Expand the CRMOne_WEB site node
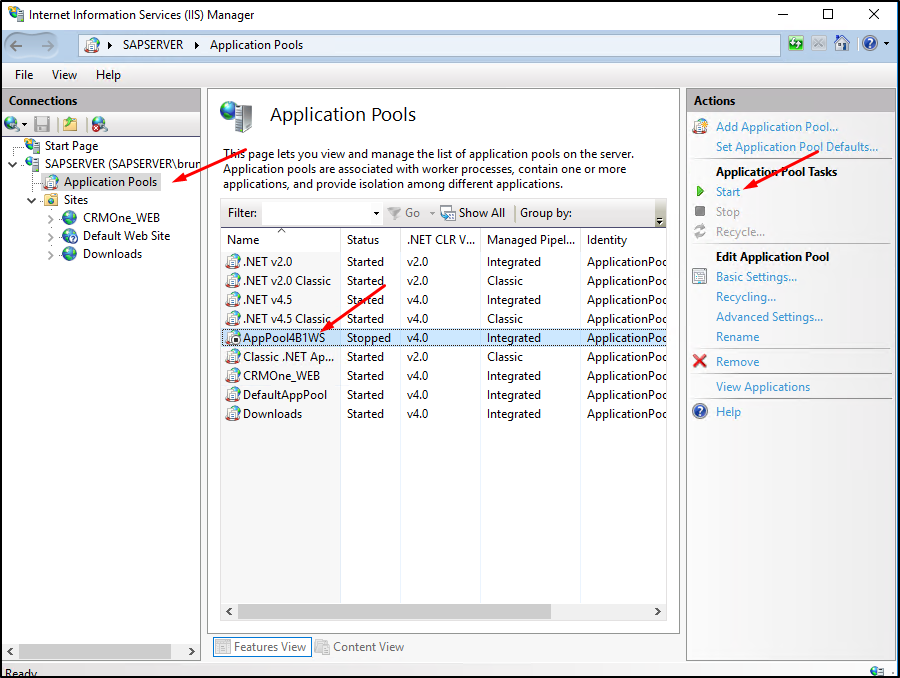Image resolution: width=900 pixels, height=678 pixels. point(51,218)
